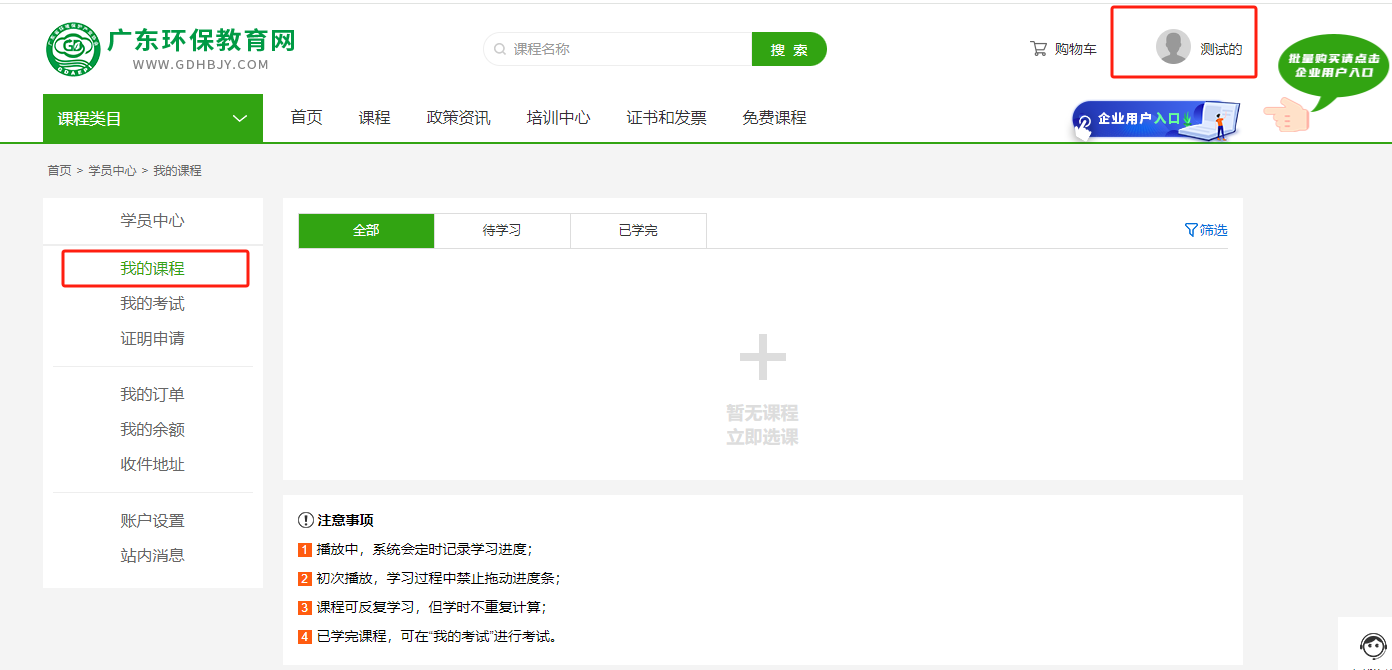
Task: Click the 广东环保教育网 site logo
Action: 171,49
